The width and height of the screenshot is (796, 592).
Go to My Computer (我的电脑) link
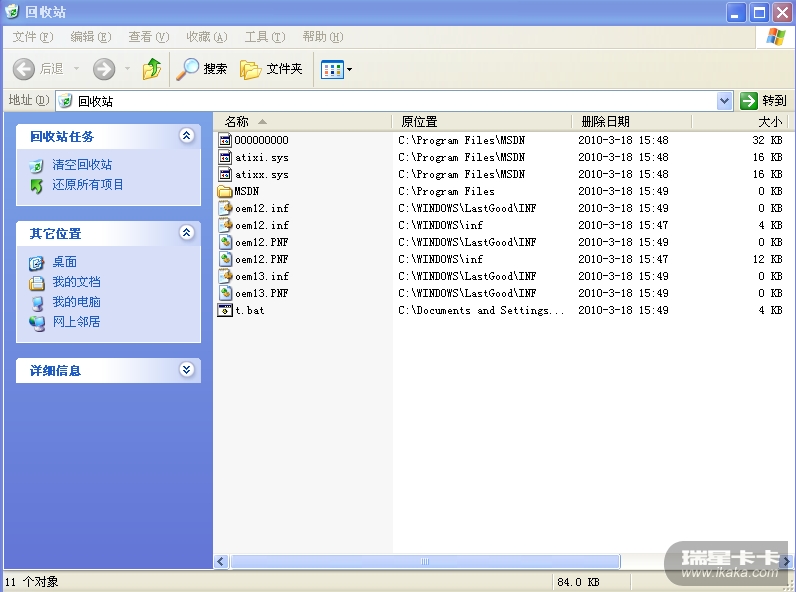(76, 302)
